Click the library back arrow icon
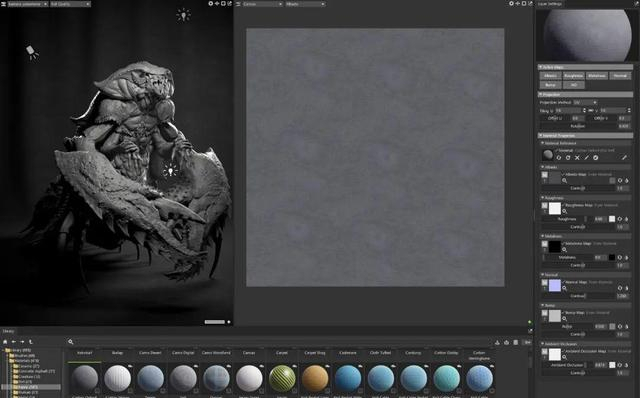This screenshot has width=640, height=398. click(x=13, y=342)
